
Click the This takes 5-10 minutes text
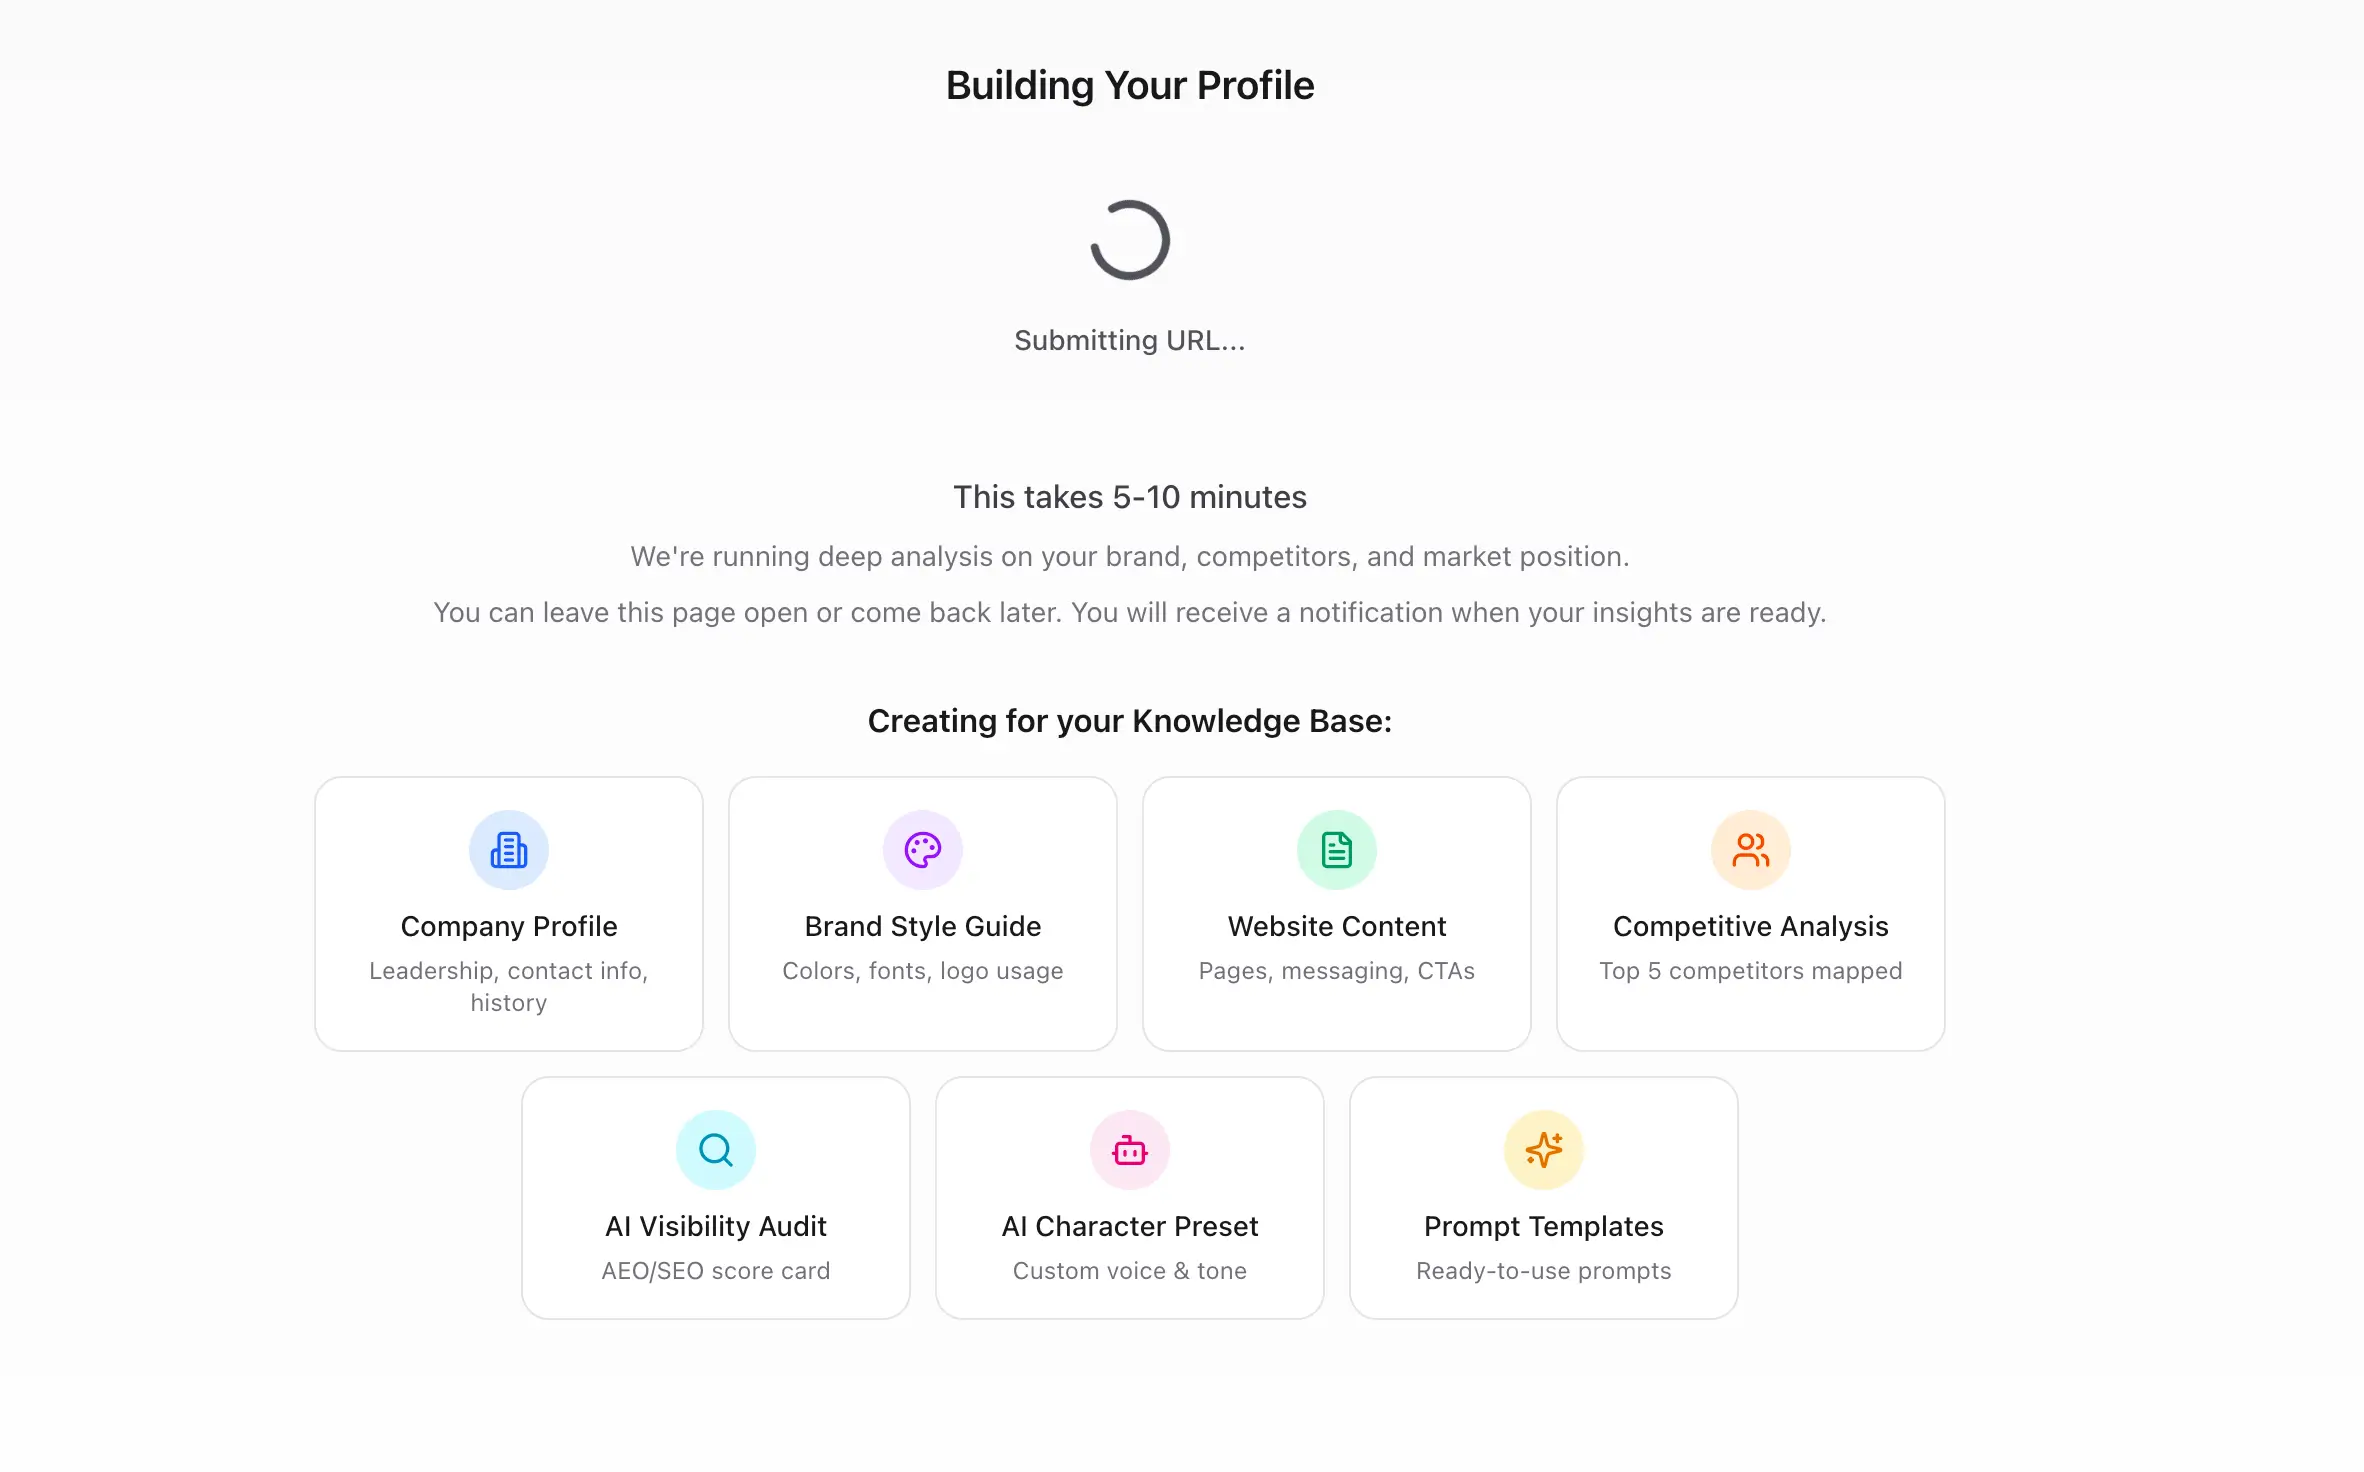1129,497
